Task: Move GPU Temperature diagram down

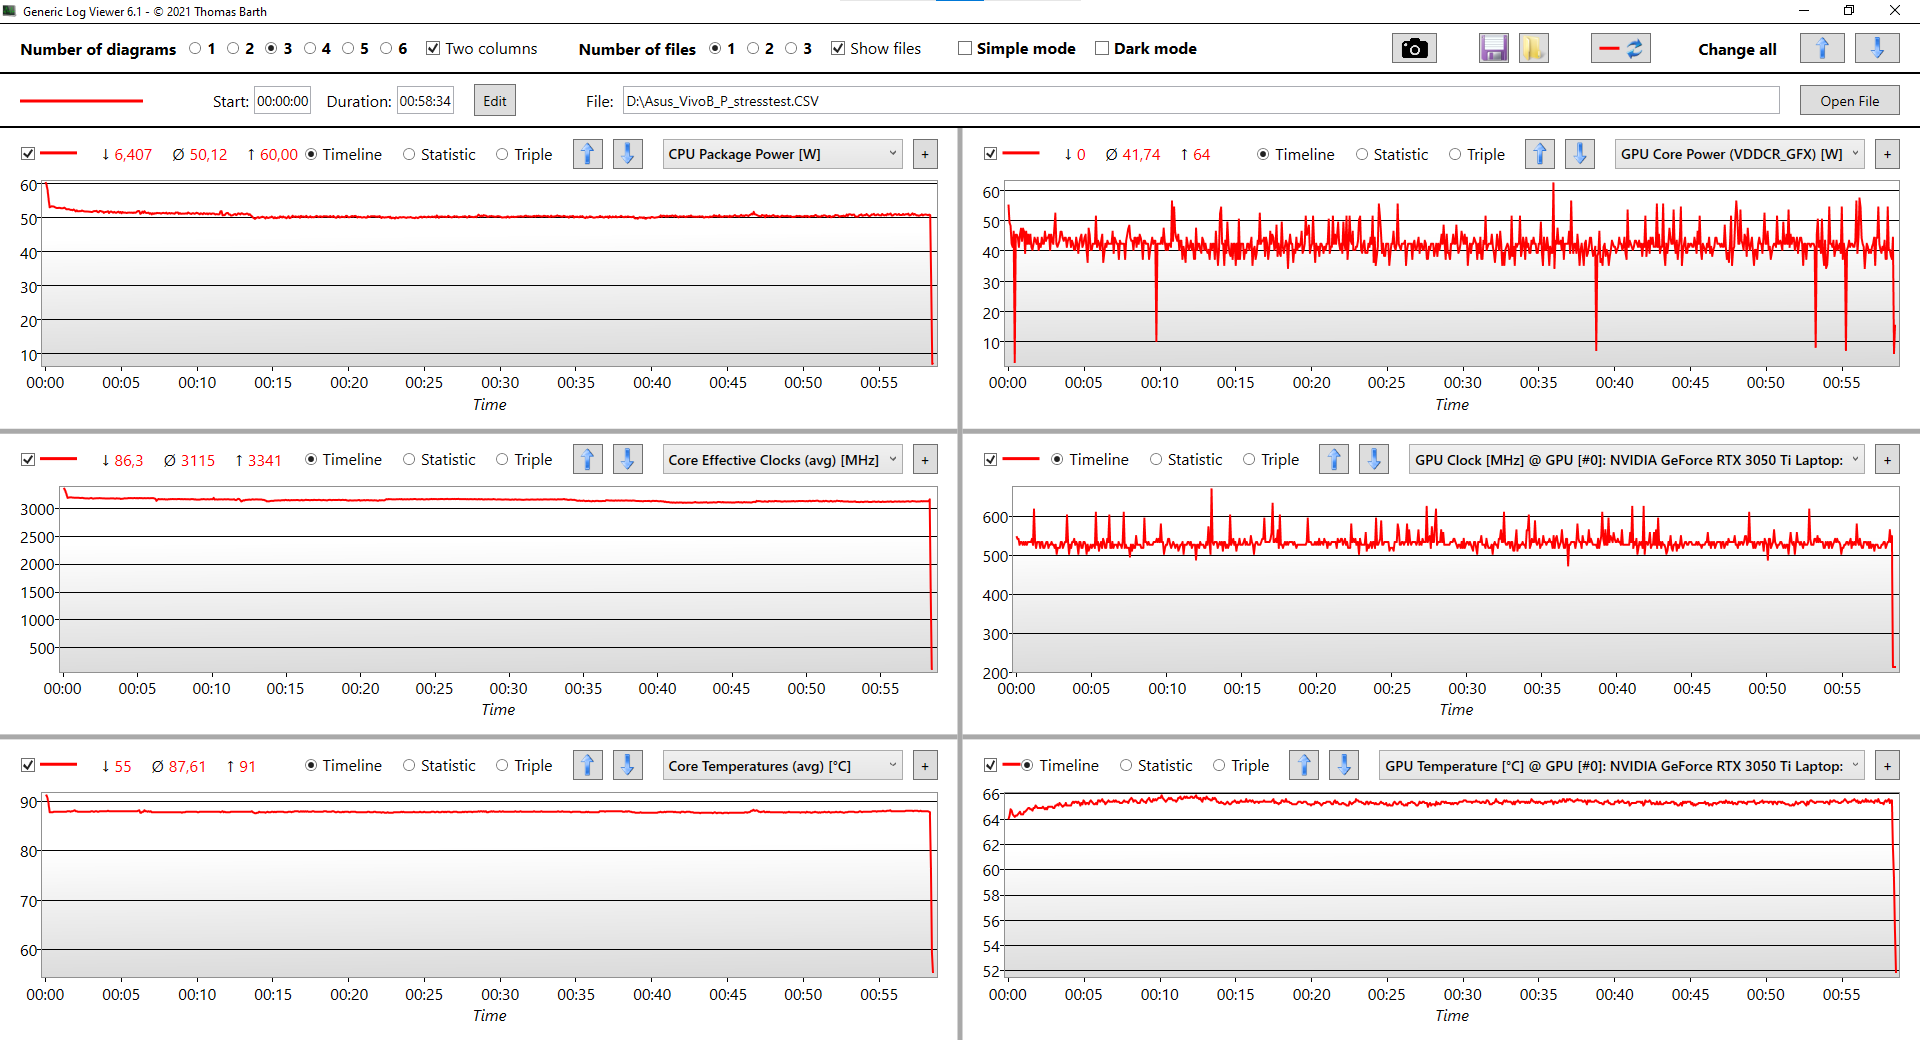Action: [1344, 765]
